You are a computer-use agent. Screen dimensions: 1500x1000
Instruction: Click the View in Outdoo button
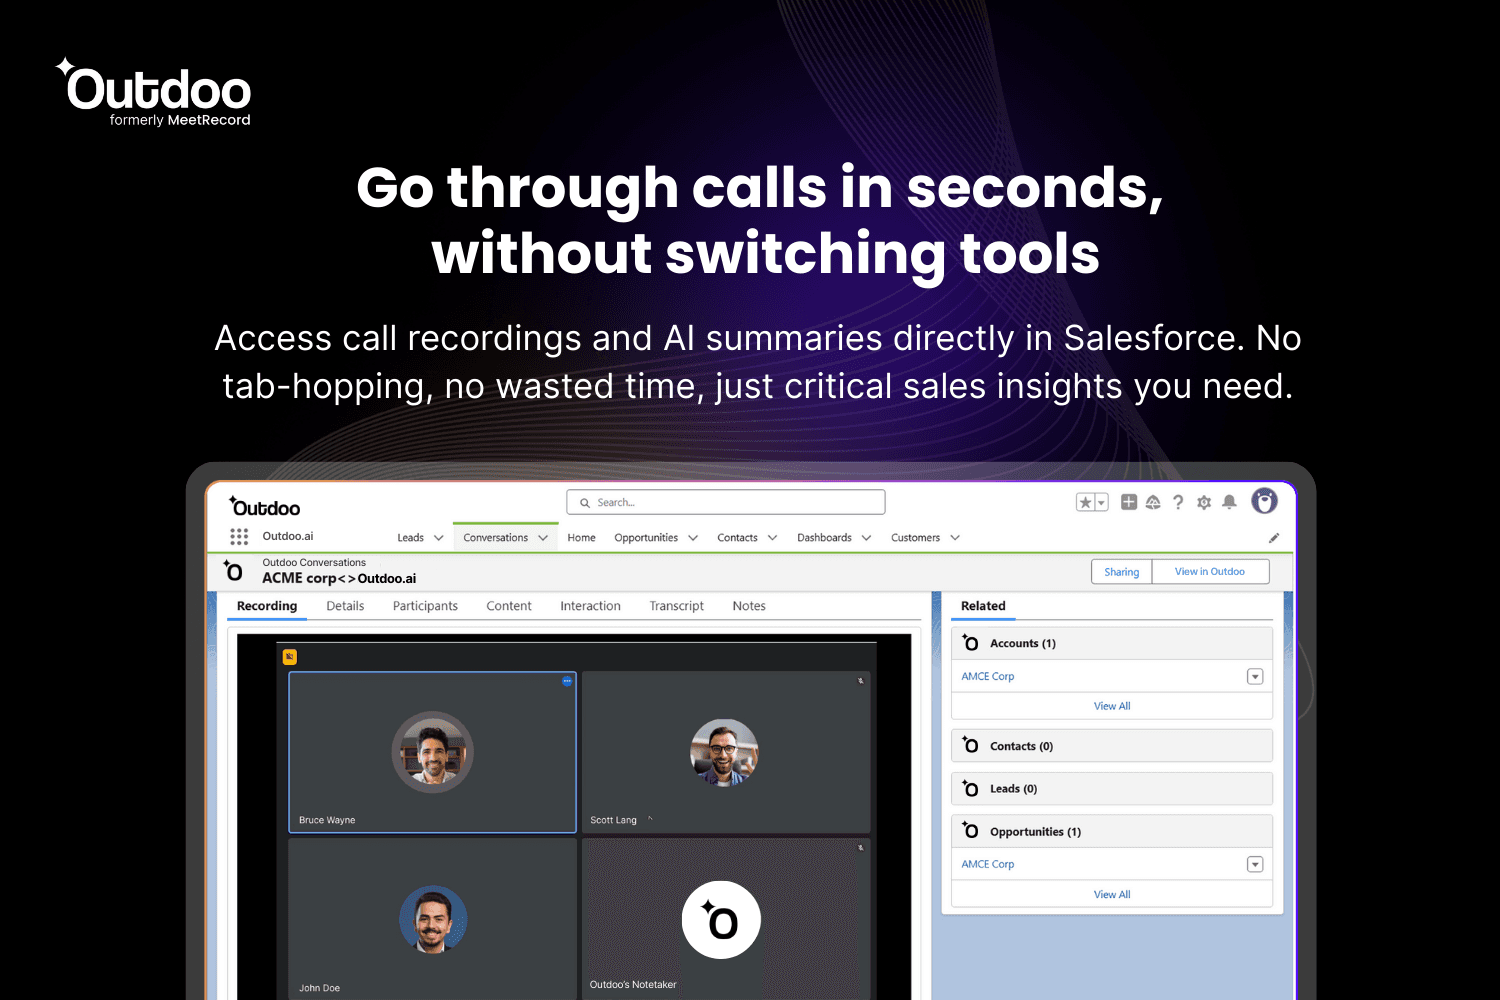coord(1210,572)
